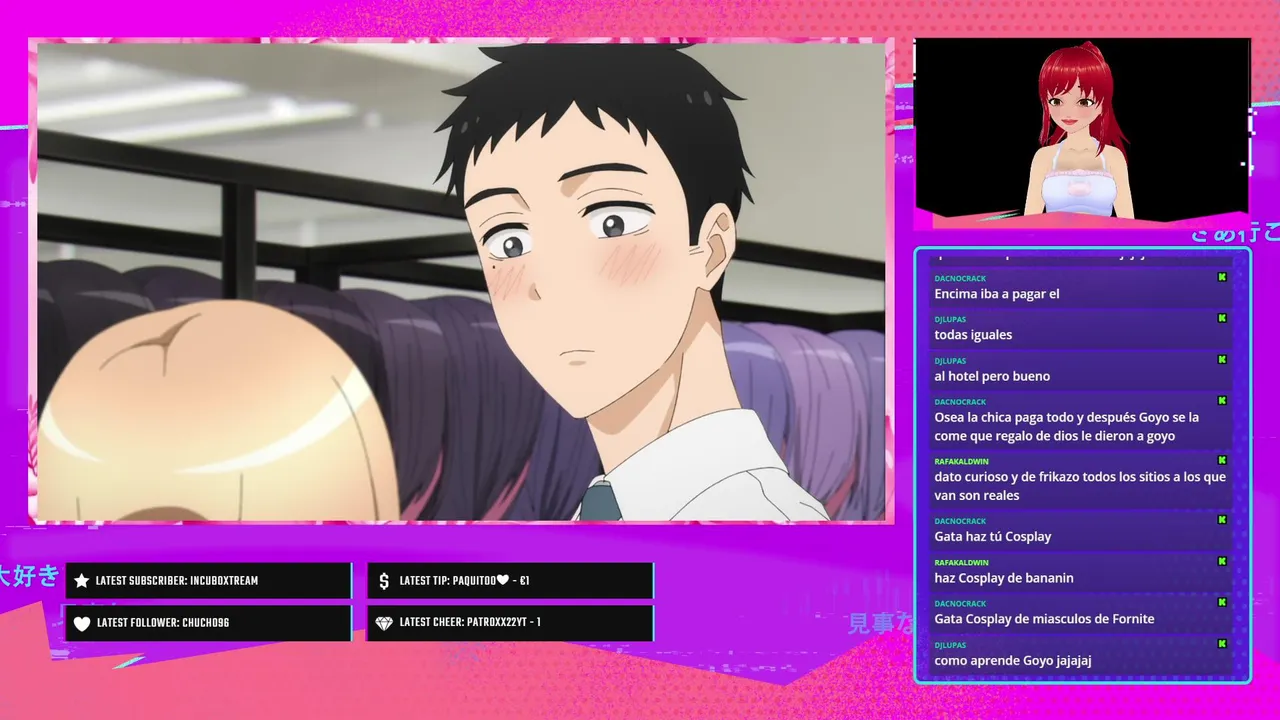Click the chat message 'todas iguales'
This screenshot has height=720, width=1280.
[x=973, y=335]
